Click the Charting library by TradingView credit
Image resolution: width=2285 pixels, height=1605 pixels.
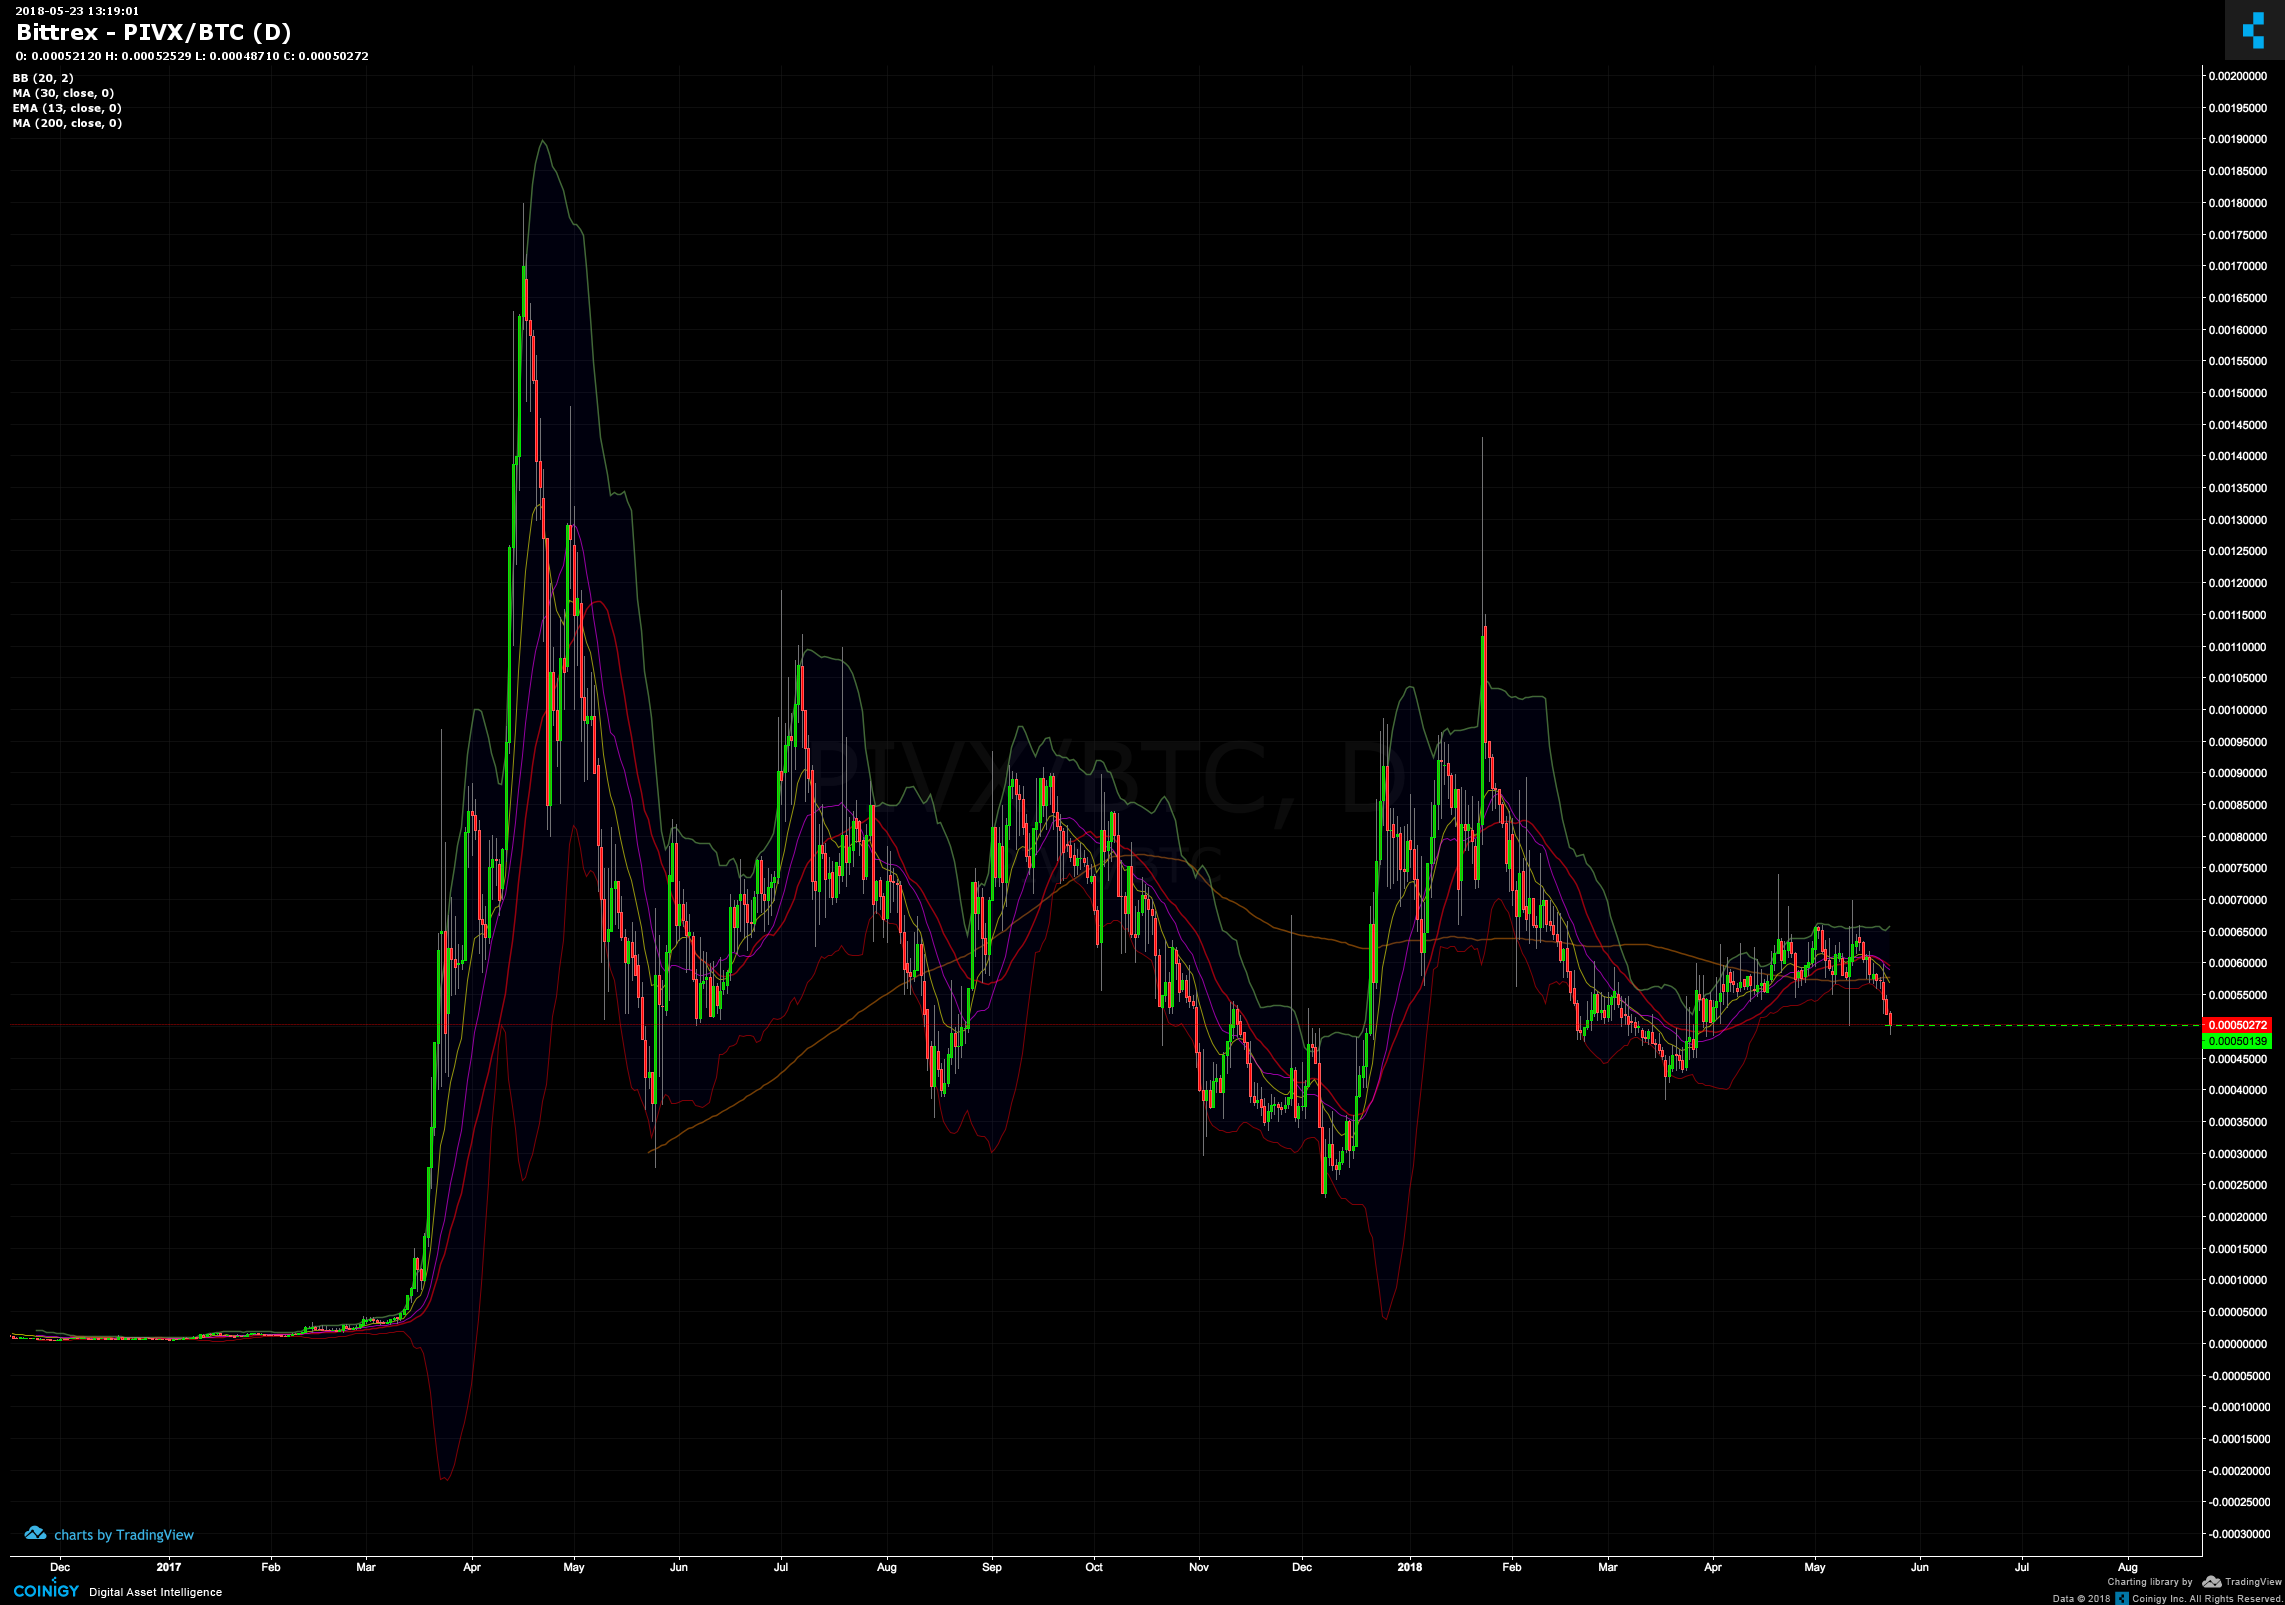pos(2194,1582)
